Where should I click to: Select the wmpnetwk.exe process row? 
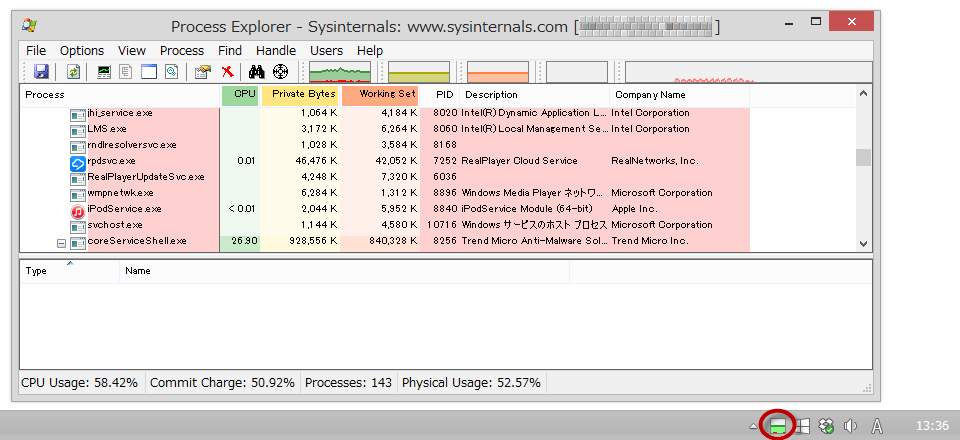coord(385,193)
